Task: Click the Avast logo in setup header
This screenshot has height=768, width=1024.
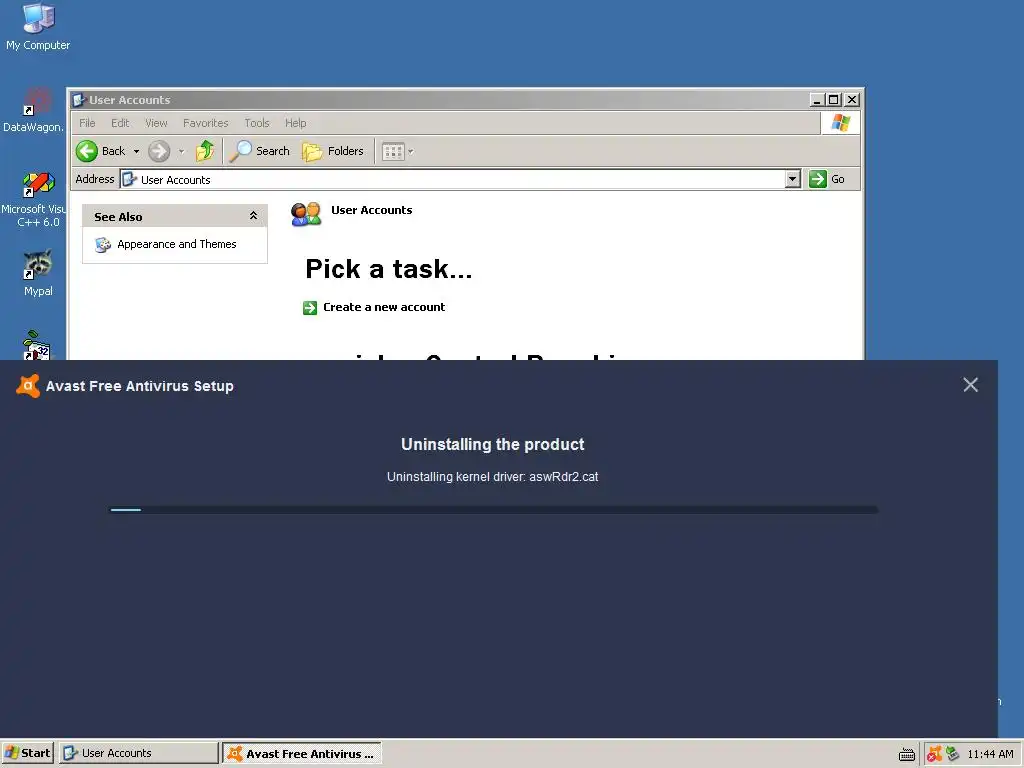Action: [x=27, y=386]
